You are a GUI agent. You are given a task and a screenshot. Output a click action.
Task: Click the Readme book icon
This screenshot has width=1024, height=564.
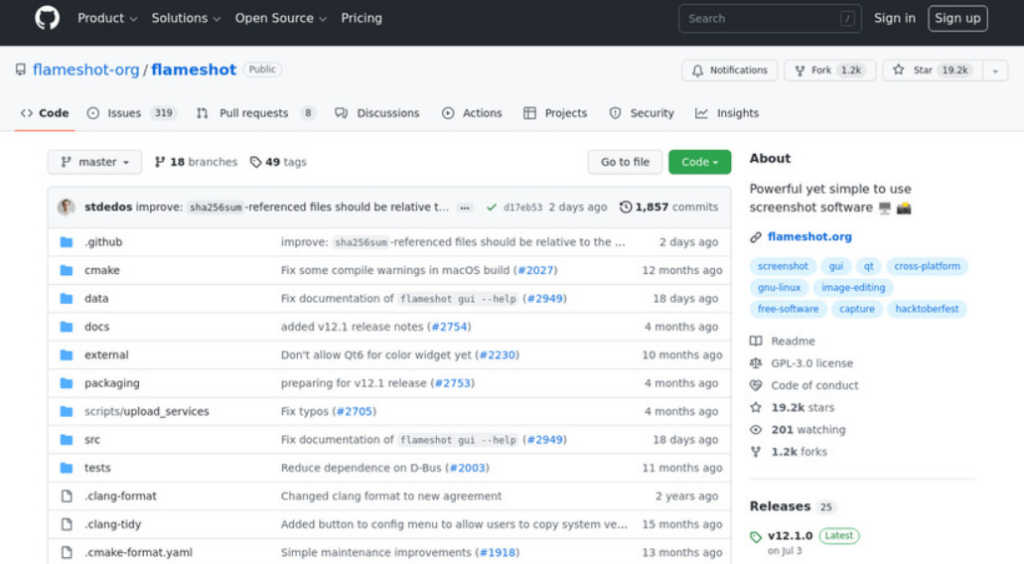point(756,341)
